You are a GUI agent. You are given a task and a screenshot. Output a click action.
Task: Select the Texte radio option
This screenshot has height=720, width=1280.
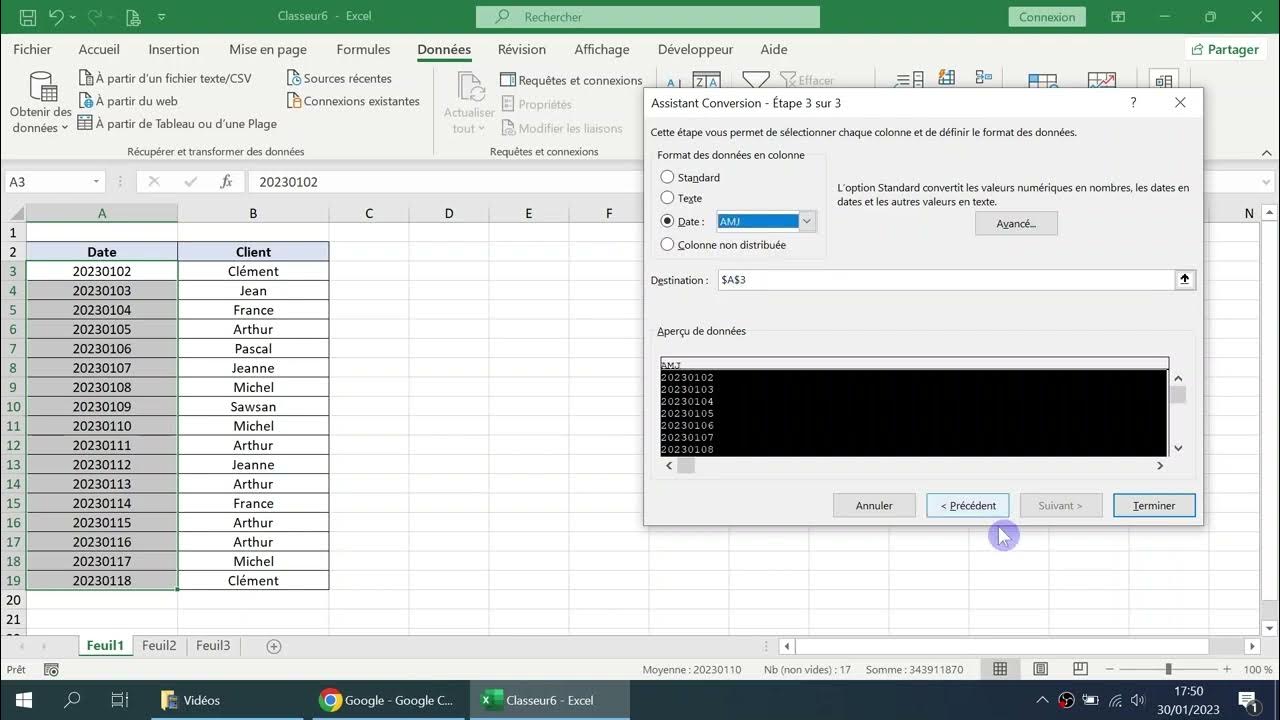point(667,198)
